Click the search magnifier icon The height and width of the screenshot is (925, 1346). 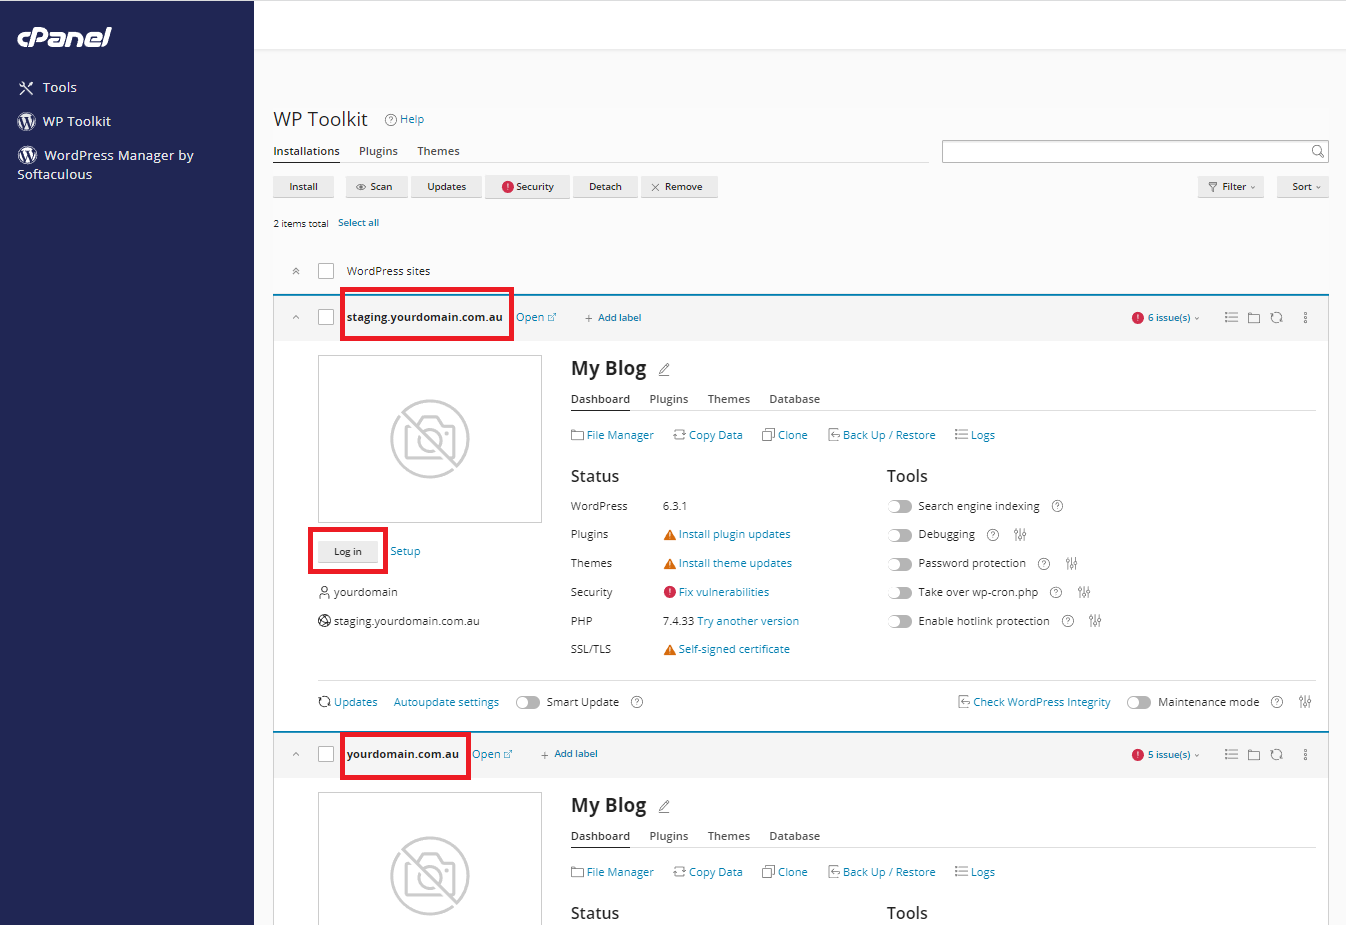(x=1318, y=151)
